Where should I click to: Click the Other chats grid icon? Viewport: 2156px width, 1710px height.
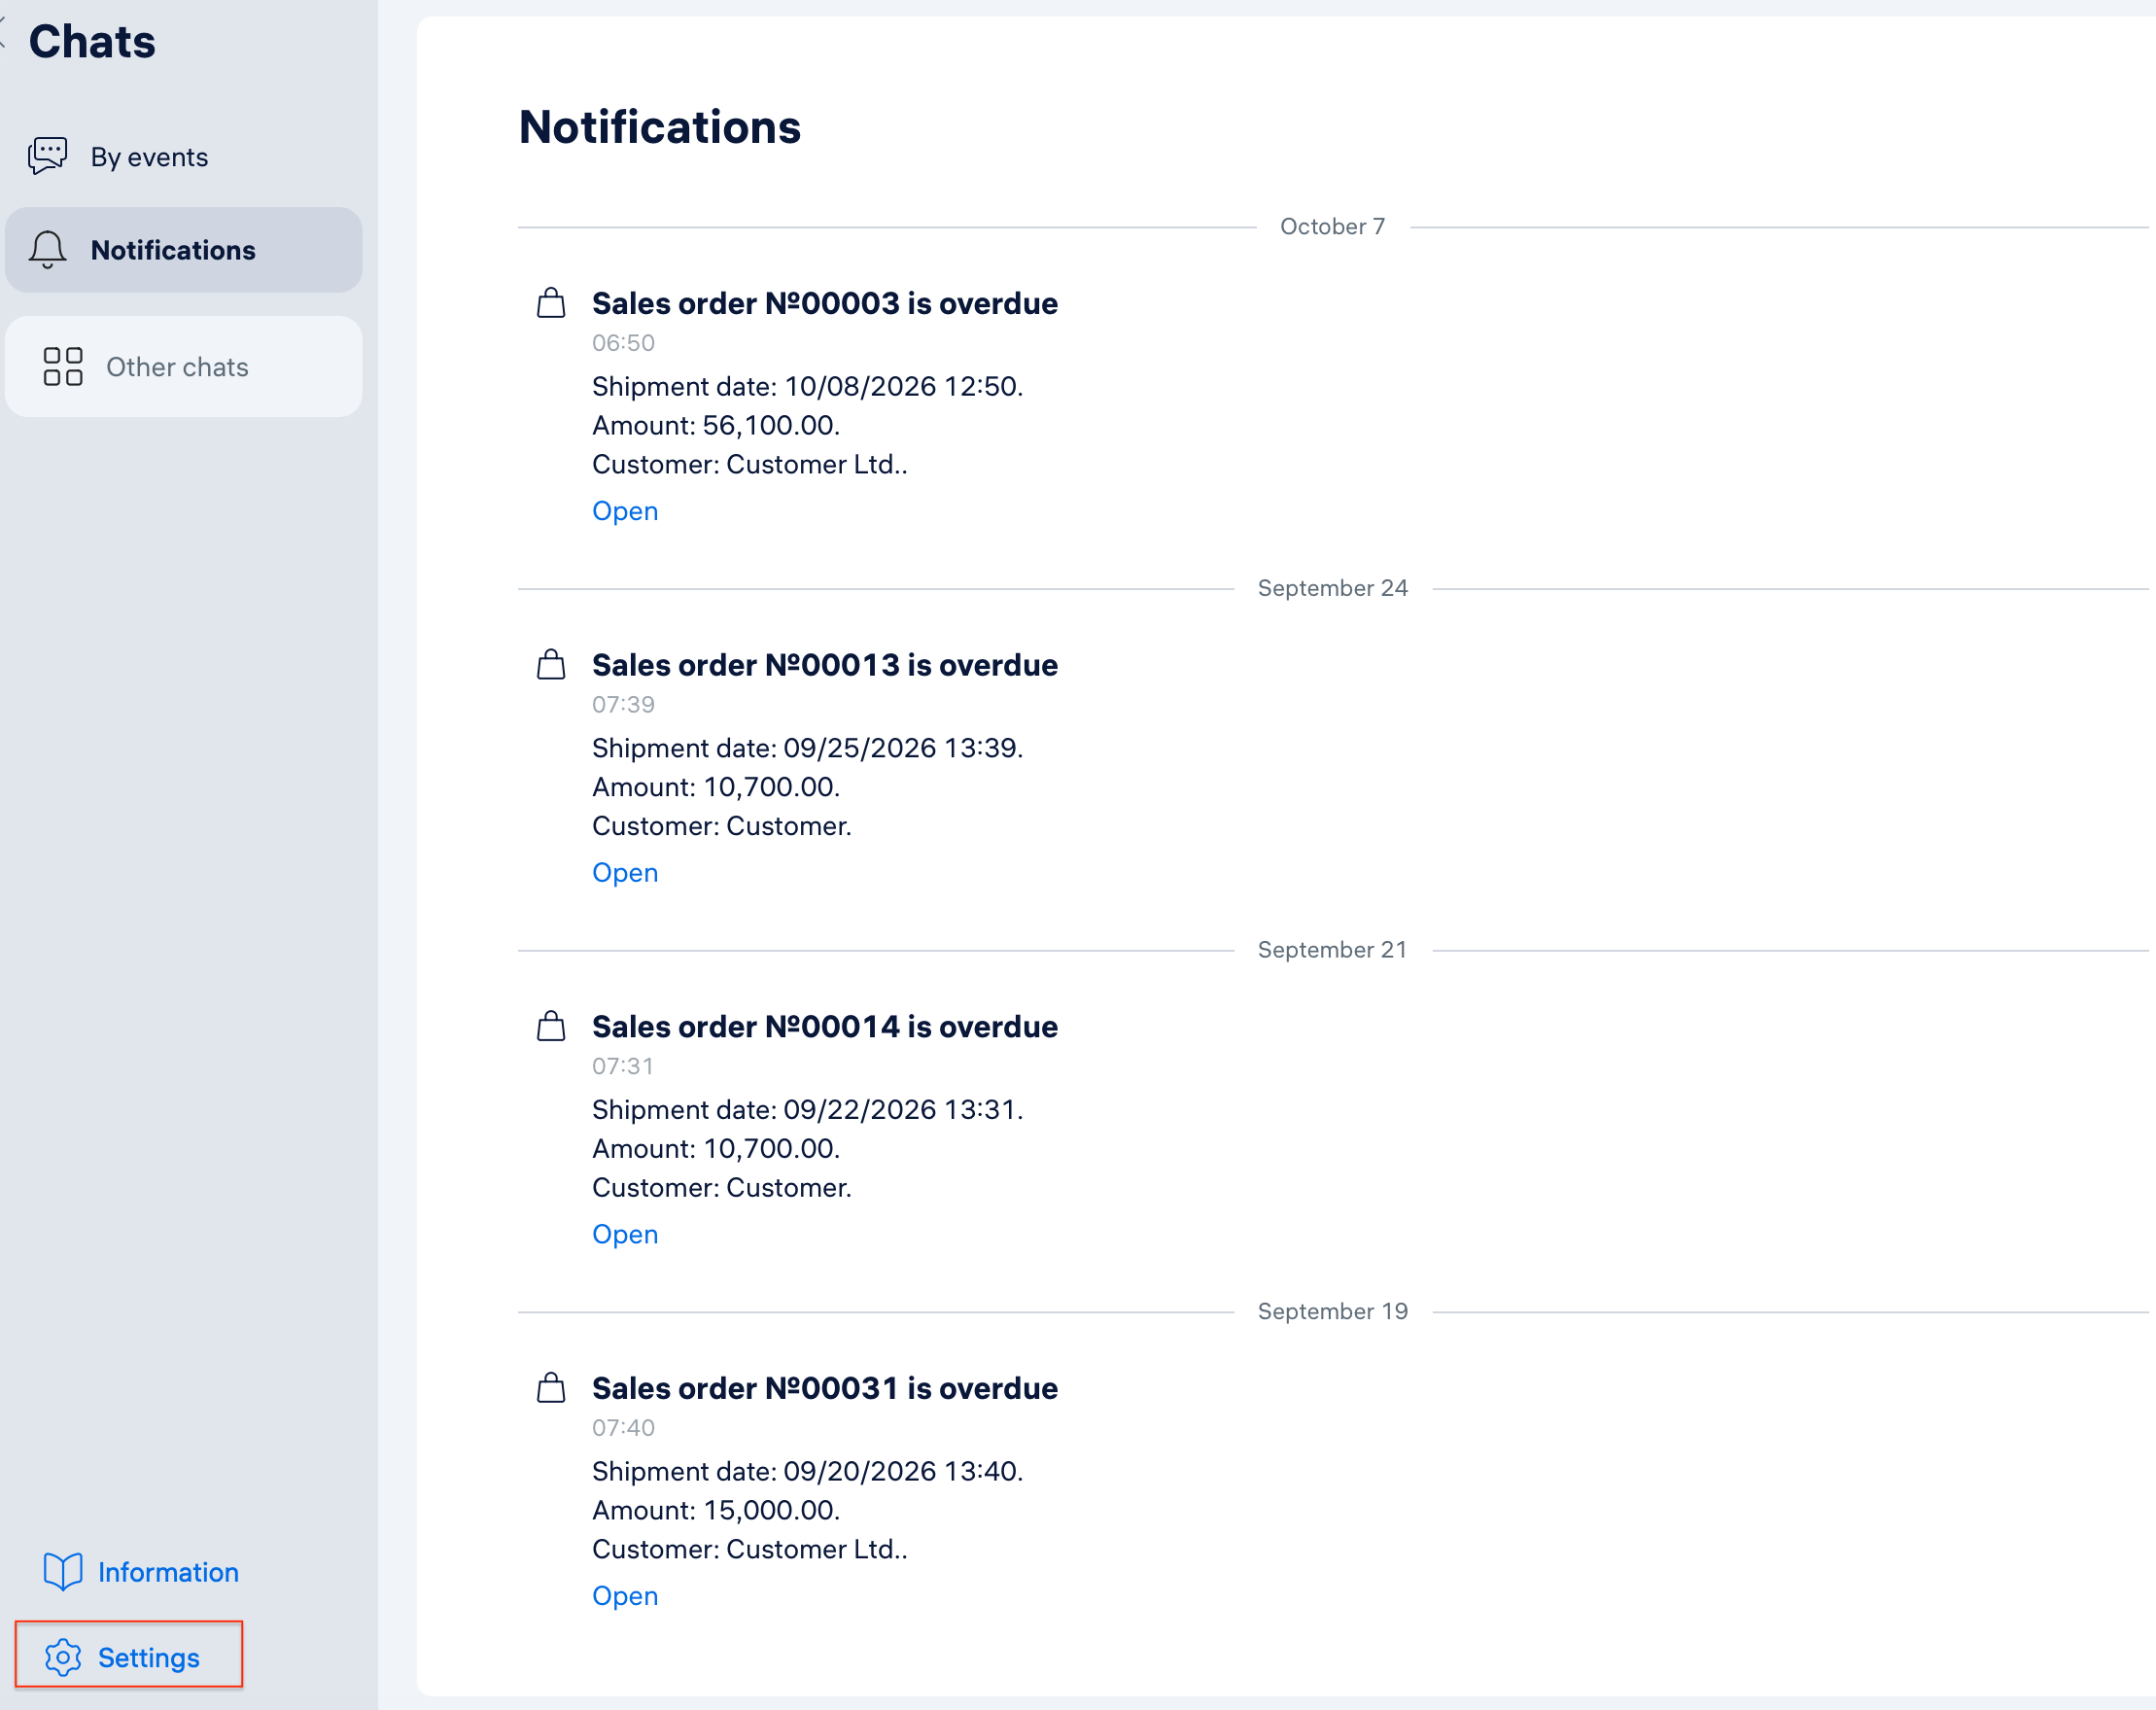63,367
